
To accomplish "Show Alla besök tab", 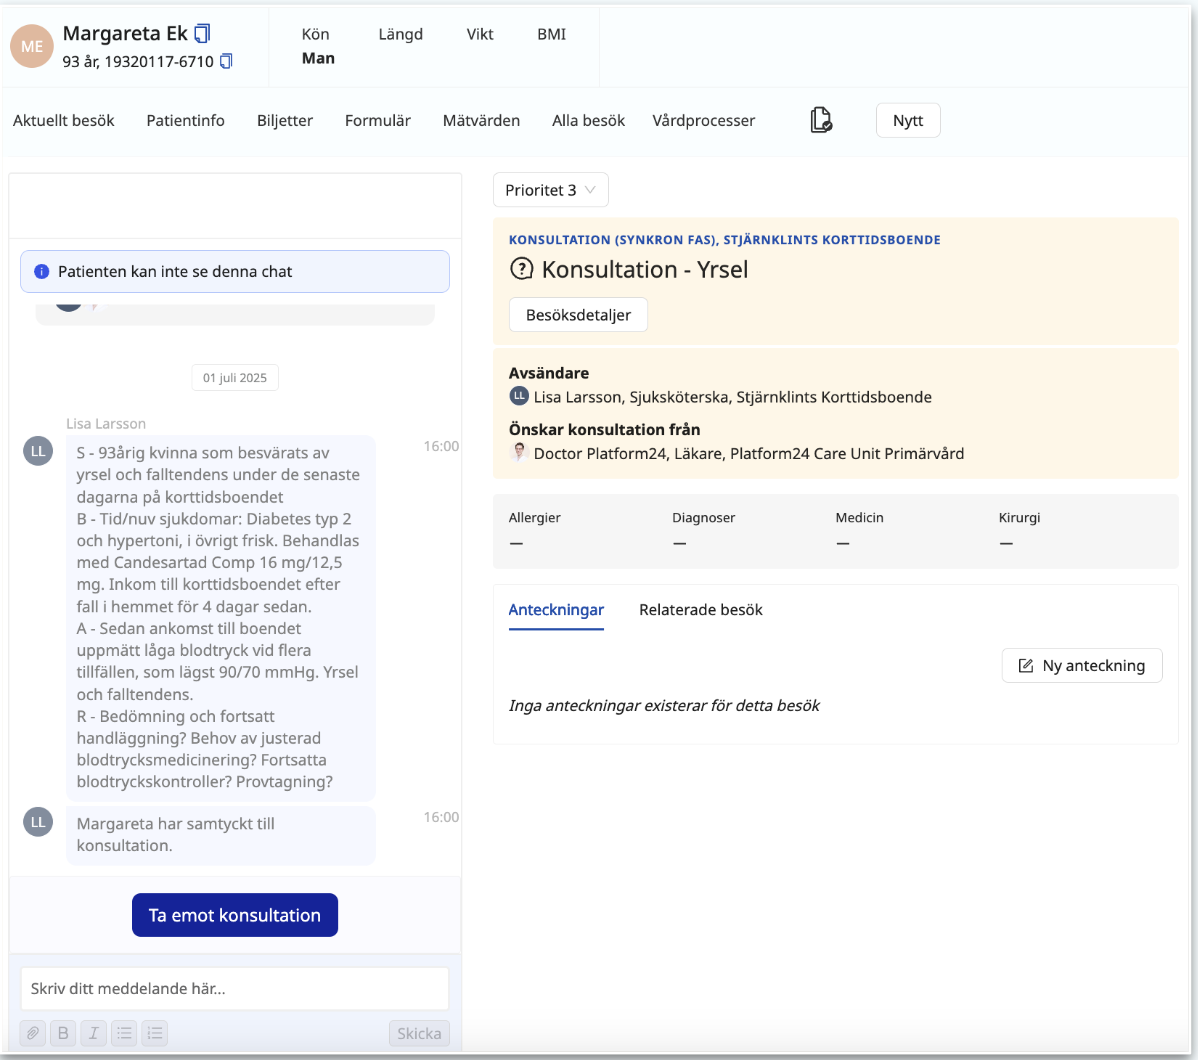I will click(x=588, y=121).
